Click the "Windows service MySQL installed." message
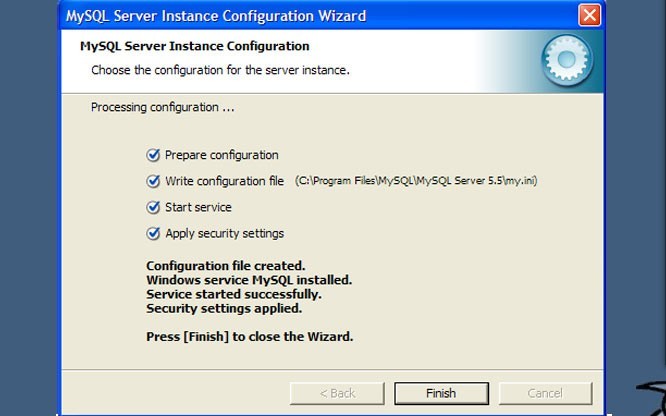Screen dimensions: 666x416 248,281
